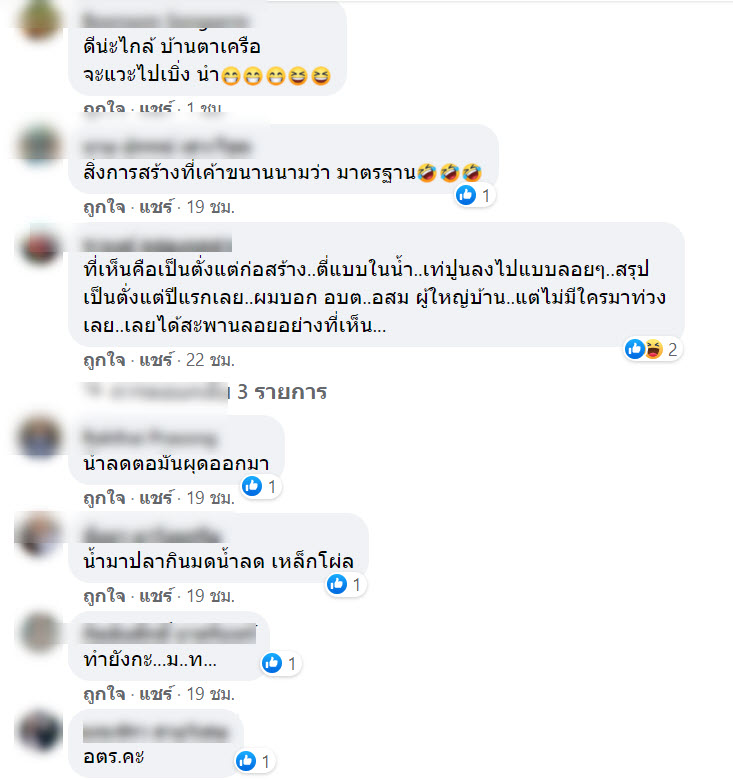Click ถูกใจ under น้ำลดตอมันผุดออกมา comment
733x780 pixels.
[104, 497]
